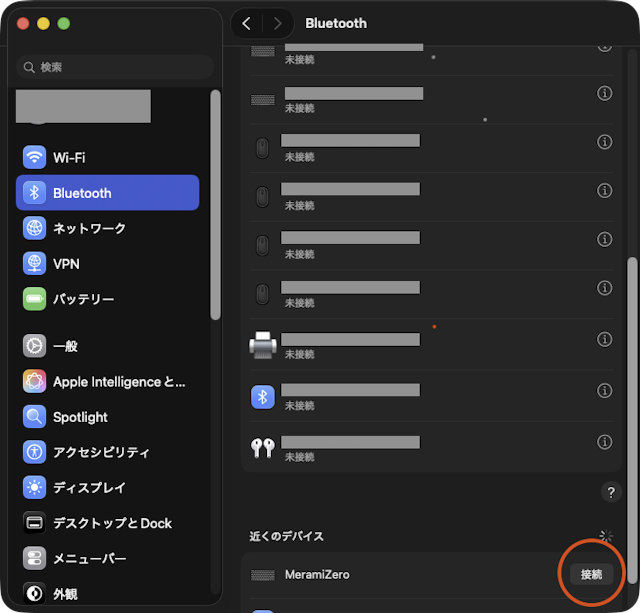The image size is (640, 613).
Task: Click the Bluetooth icon in sidebar
Action: coord(34,193)
